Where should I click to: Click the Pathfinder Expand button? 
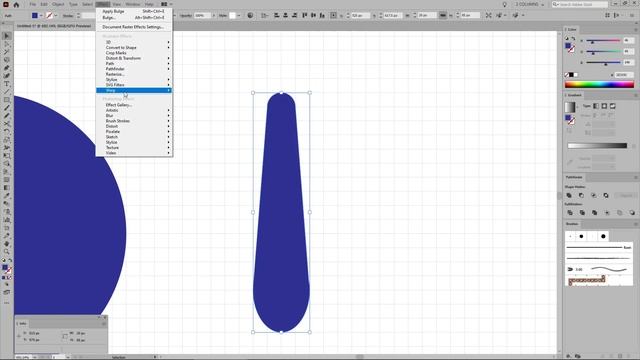[626, 196]
